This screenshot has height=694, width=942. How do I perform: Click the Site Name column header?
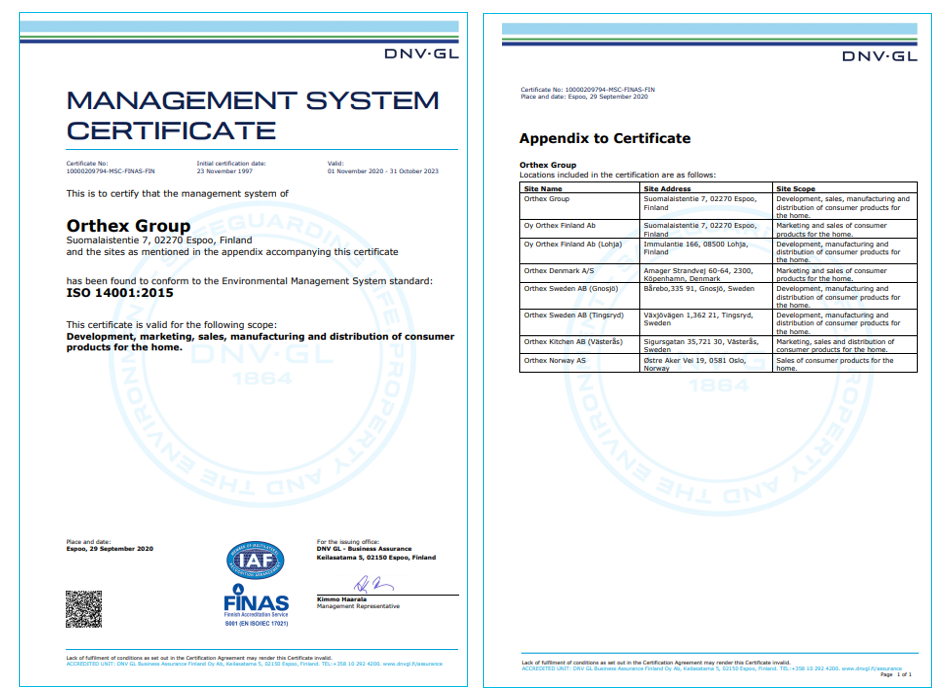(x=543, y=188)
